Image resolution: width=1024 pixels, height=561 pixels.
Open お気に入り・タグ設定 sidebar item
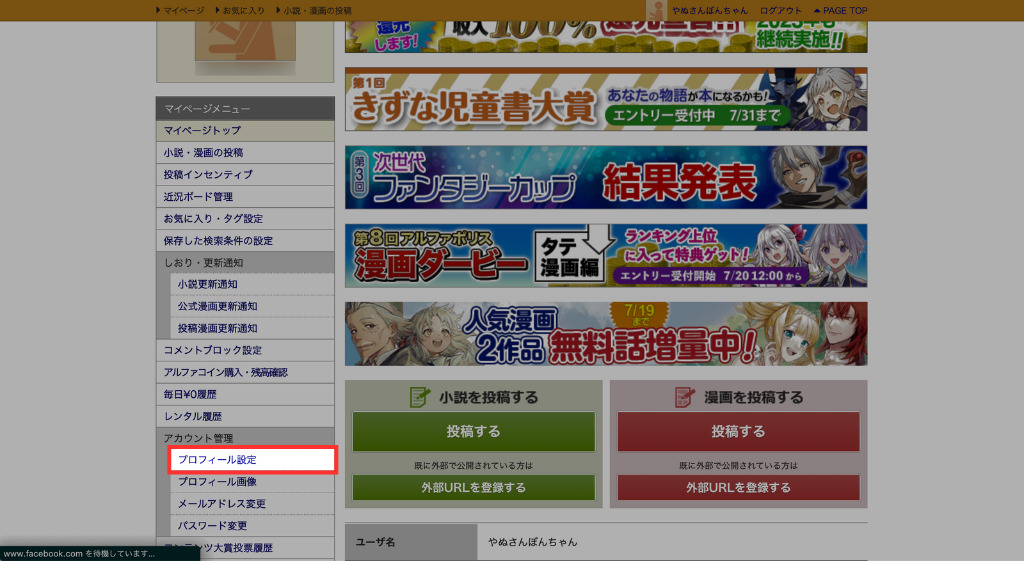(245, 219)
